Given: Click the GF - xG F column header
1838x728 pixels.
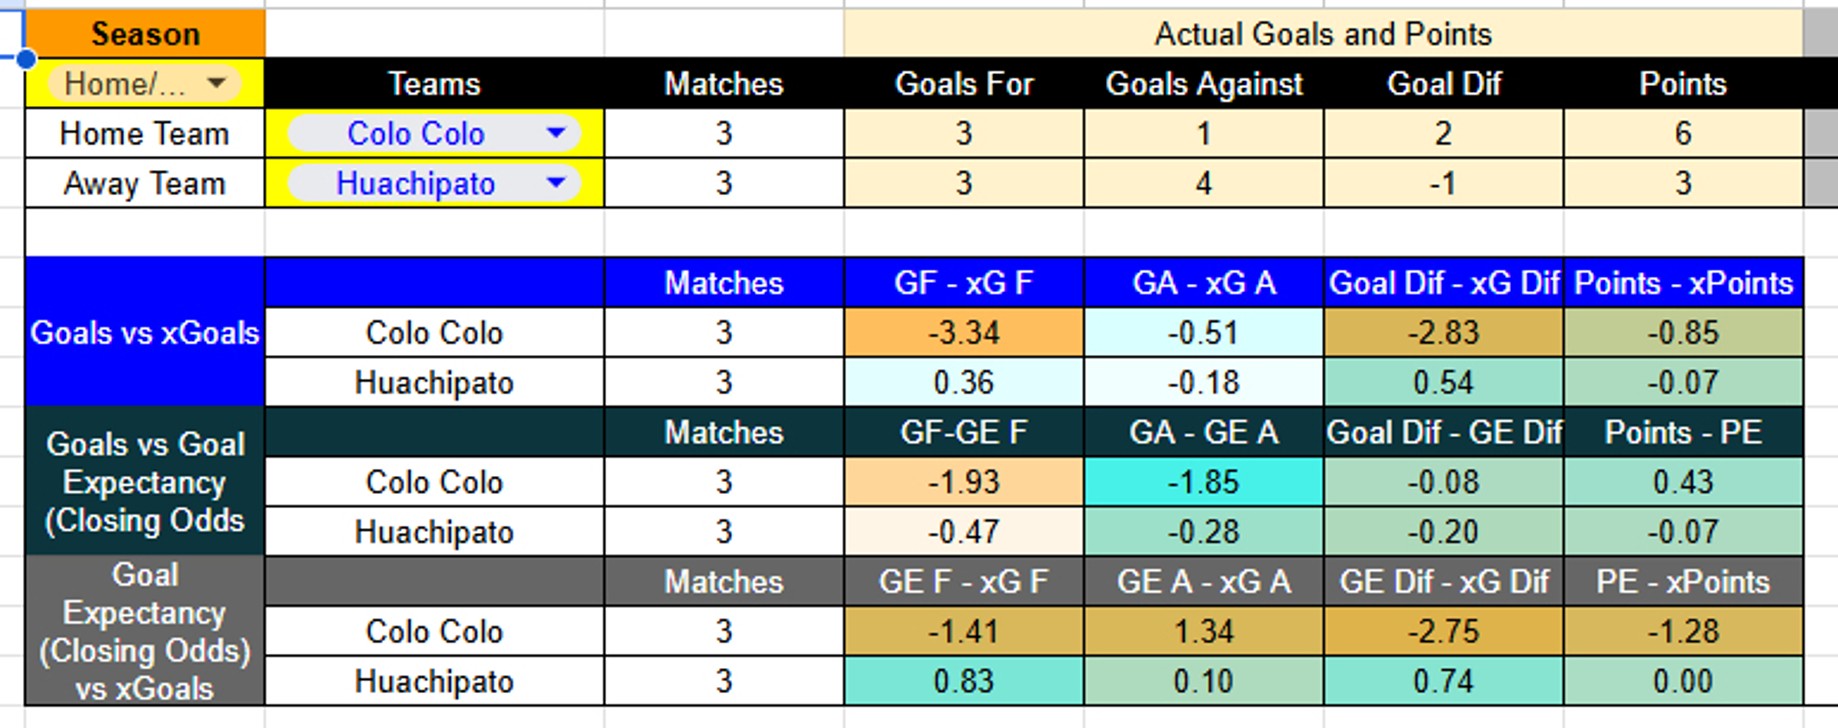Looking at the screenshot, I should [x=963, y=282].
